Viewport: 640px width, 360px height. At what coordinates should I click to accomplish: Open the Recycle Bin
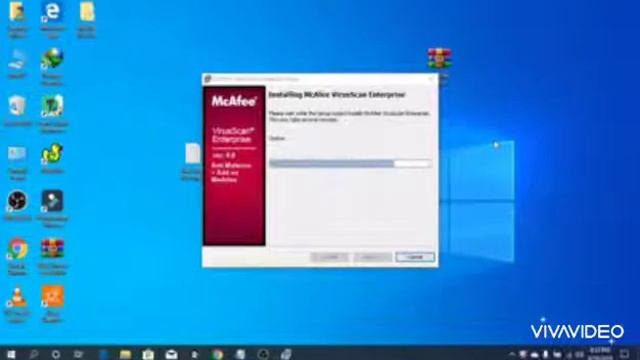pos(17,110)
